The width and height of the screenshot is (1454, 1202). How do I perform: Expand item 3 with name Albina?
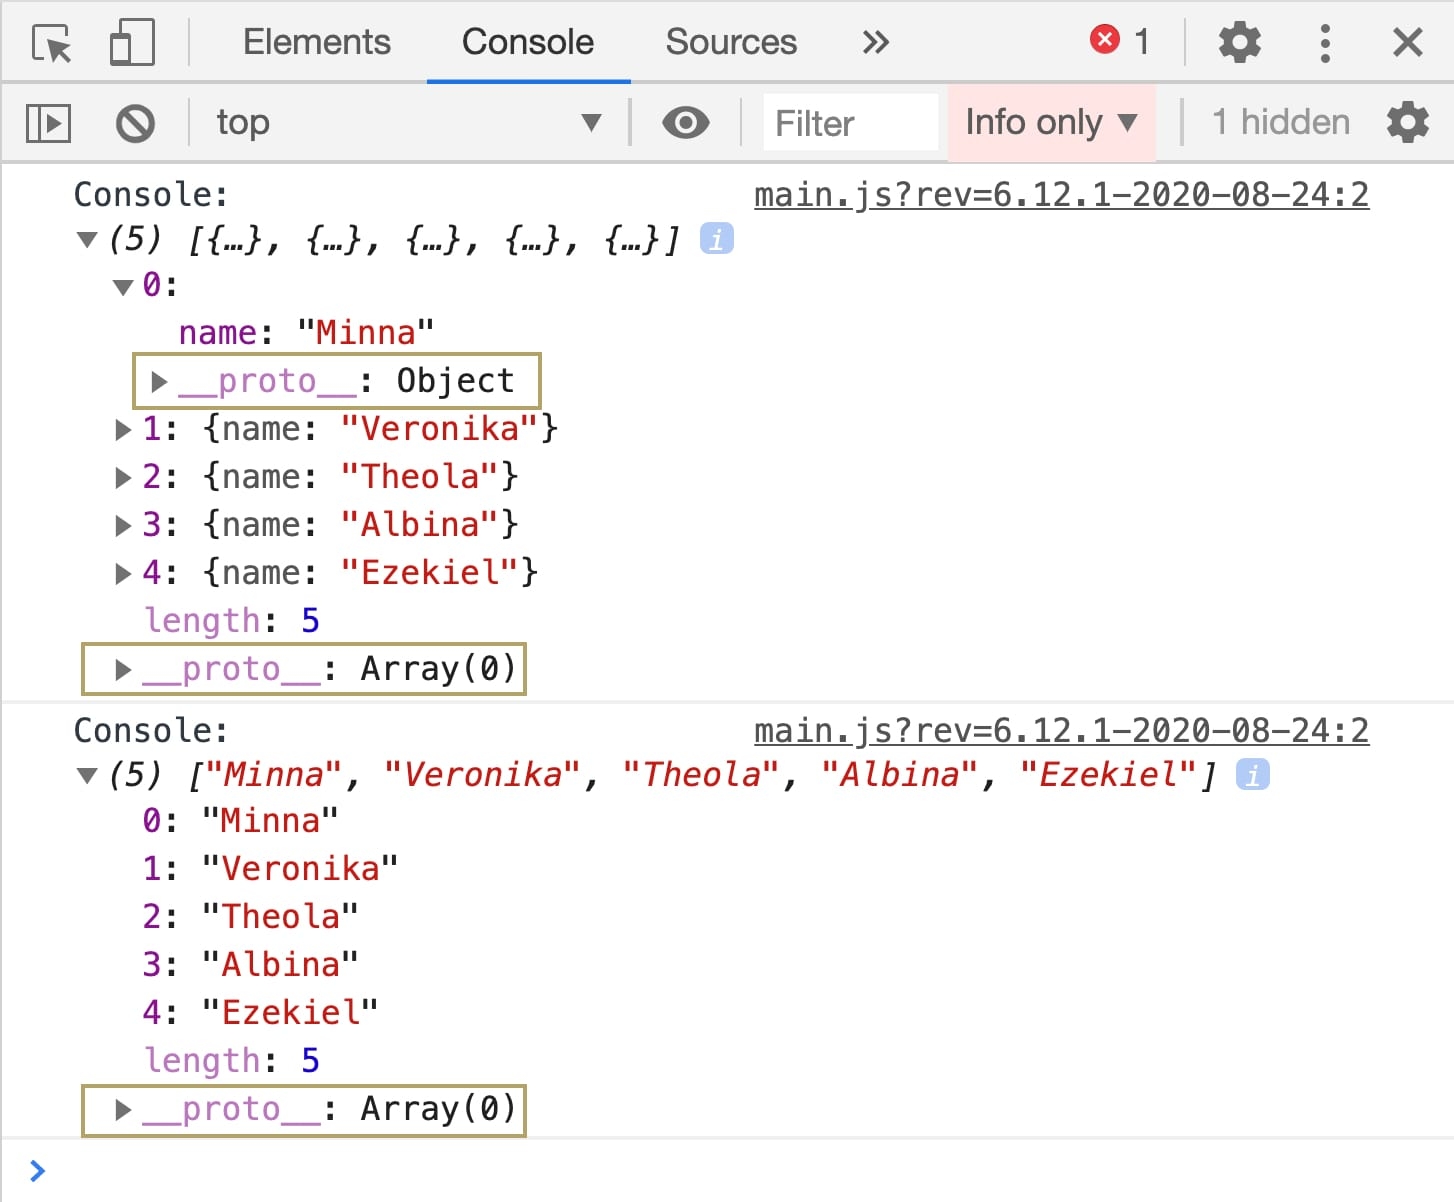pos(123,526)
